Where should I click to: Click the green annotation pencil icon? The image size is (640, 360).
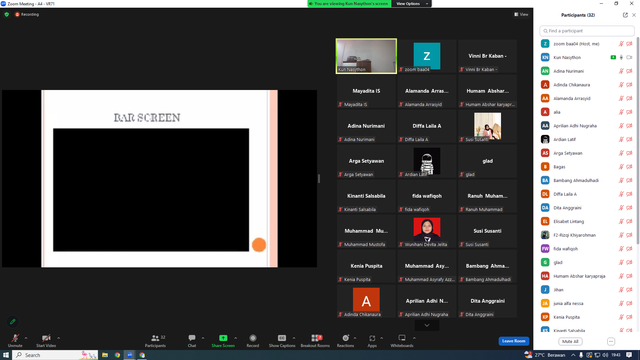click(x=13, y=322)
